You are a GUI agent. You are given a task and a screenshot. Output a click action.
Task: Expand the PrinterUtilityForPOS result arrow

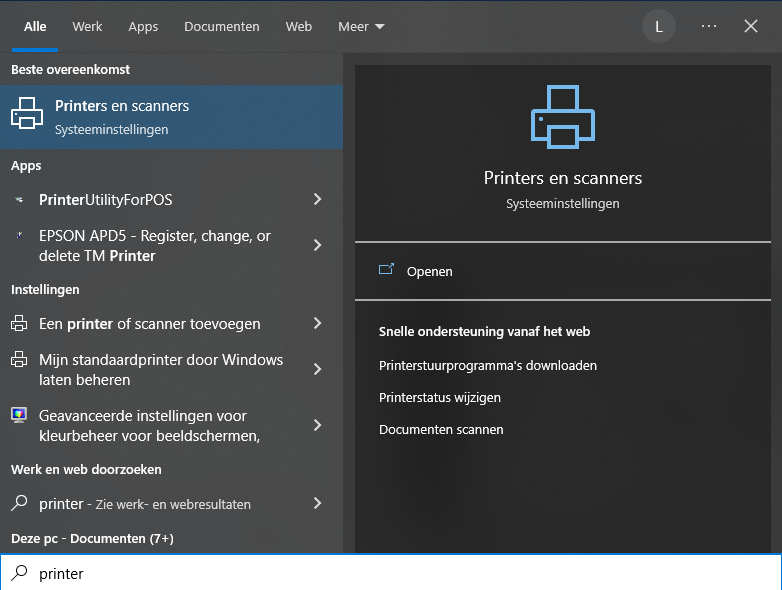pos(317,200)
